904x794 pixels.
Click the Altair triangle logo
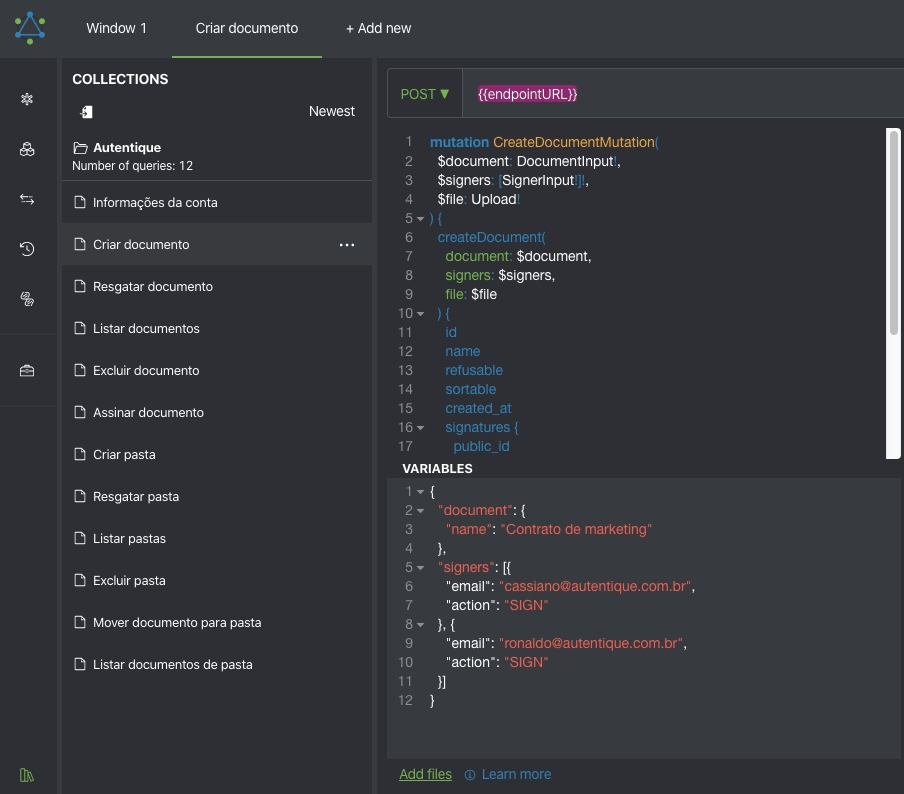(30, 28)
